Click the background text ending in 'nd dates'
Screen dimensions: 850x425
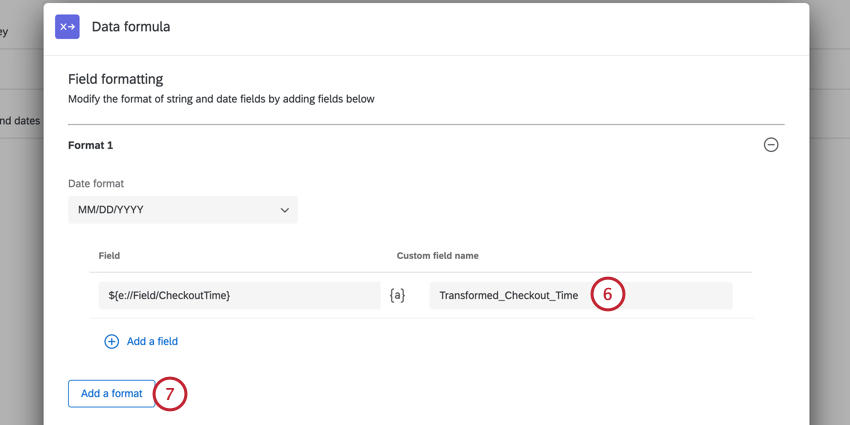(x=20, y=121)
